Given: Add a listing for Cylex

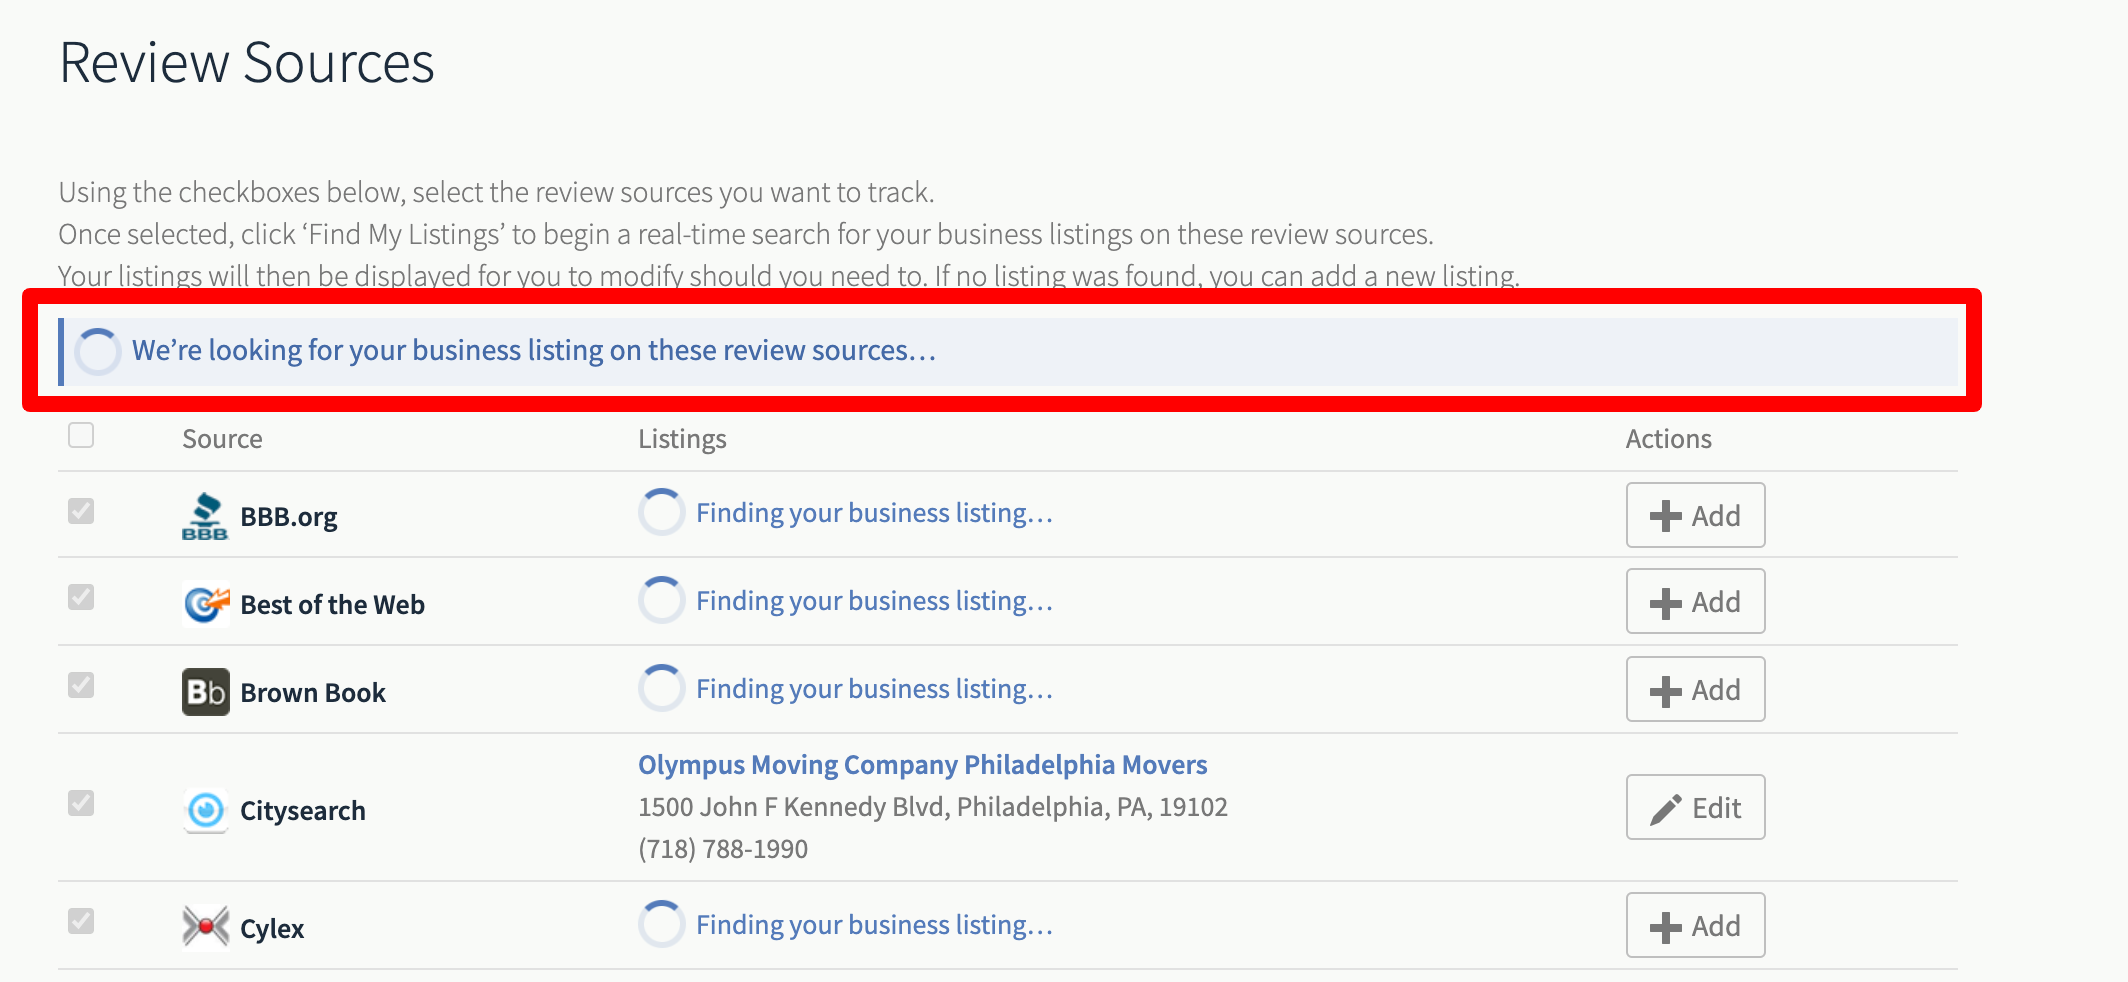Looking at the screenshot, I should click(x=1695, y=925).
